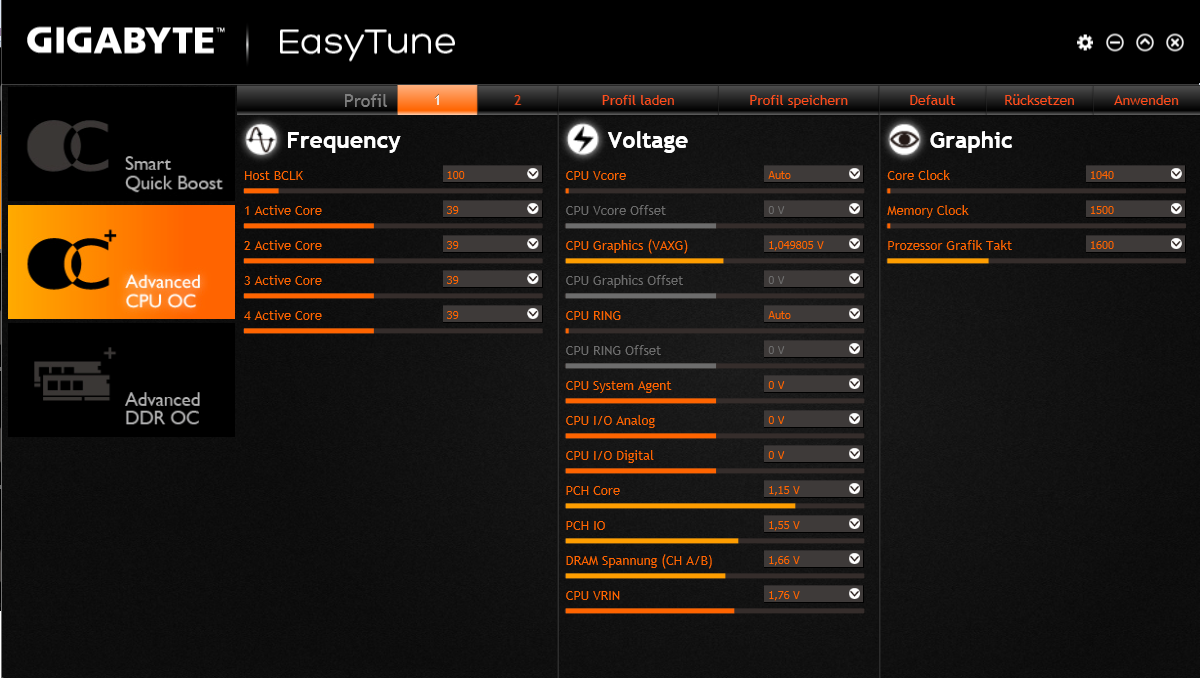
Task: Click the CPU VRIN slider bar
Action: click(714, 610)
